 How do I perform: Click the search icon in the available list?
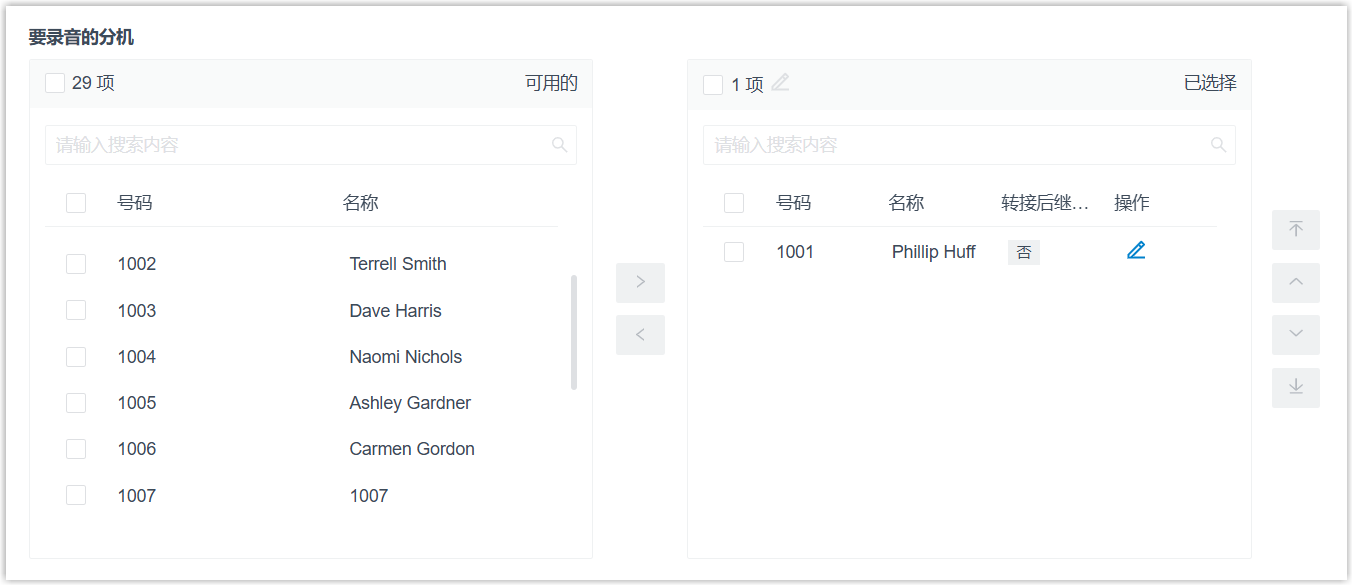pyautogui.click(x=560, y=145)
